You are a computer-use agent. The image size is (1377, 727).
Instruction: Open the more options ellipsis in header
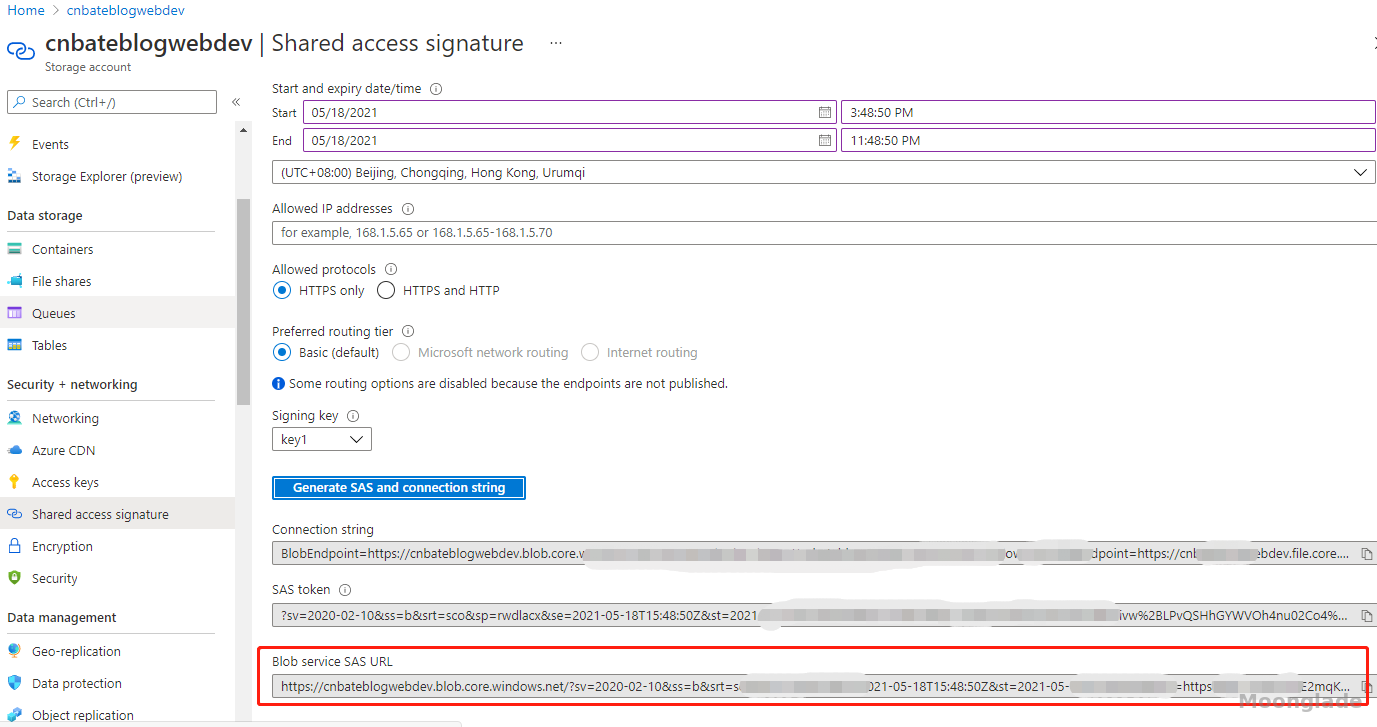(556, 43)
